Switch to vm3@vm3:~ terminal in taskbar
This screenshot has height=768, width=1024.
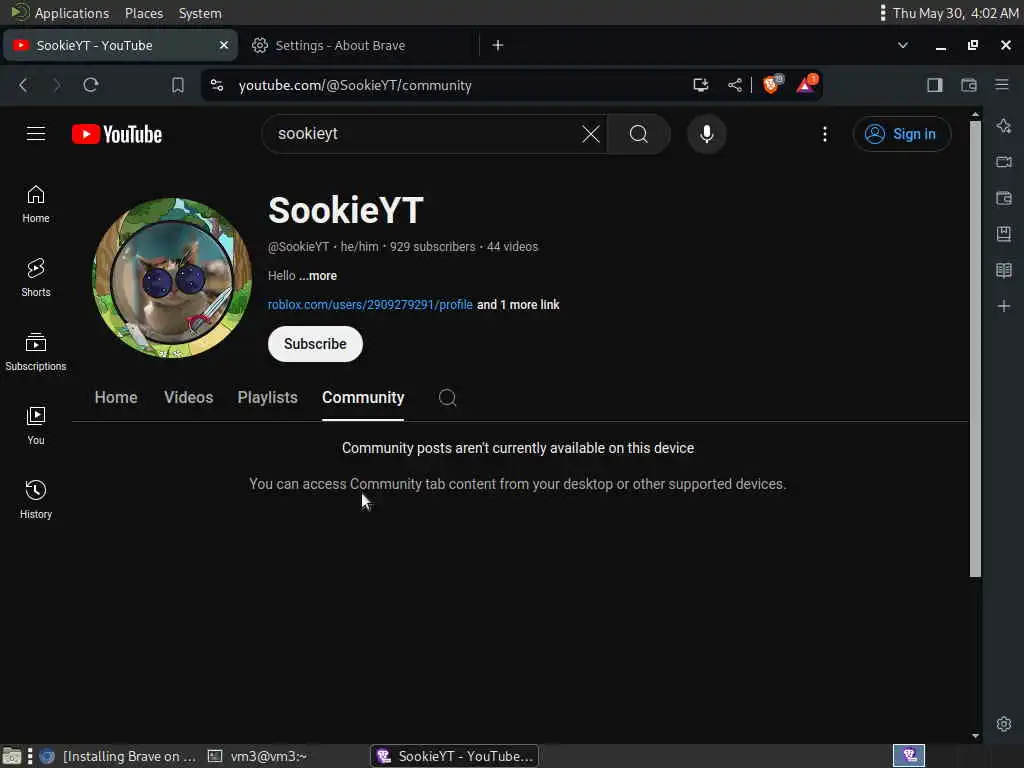pyautogui.click(x=257, y=756)
